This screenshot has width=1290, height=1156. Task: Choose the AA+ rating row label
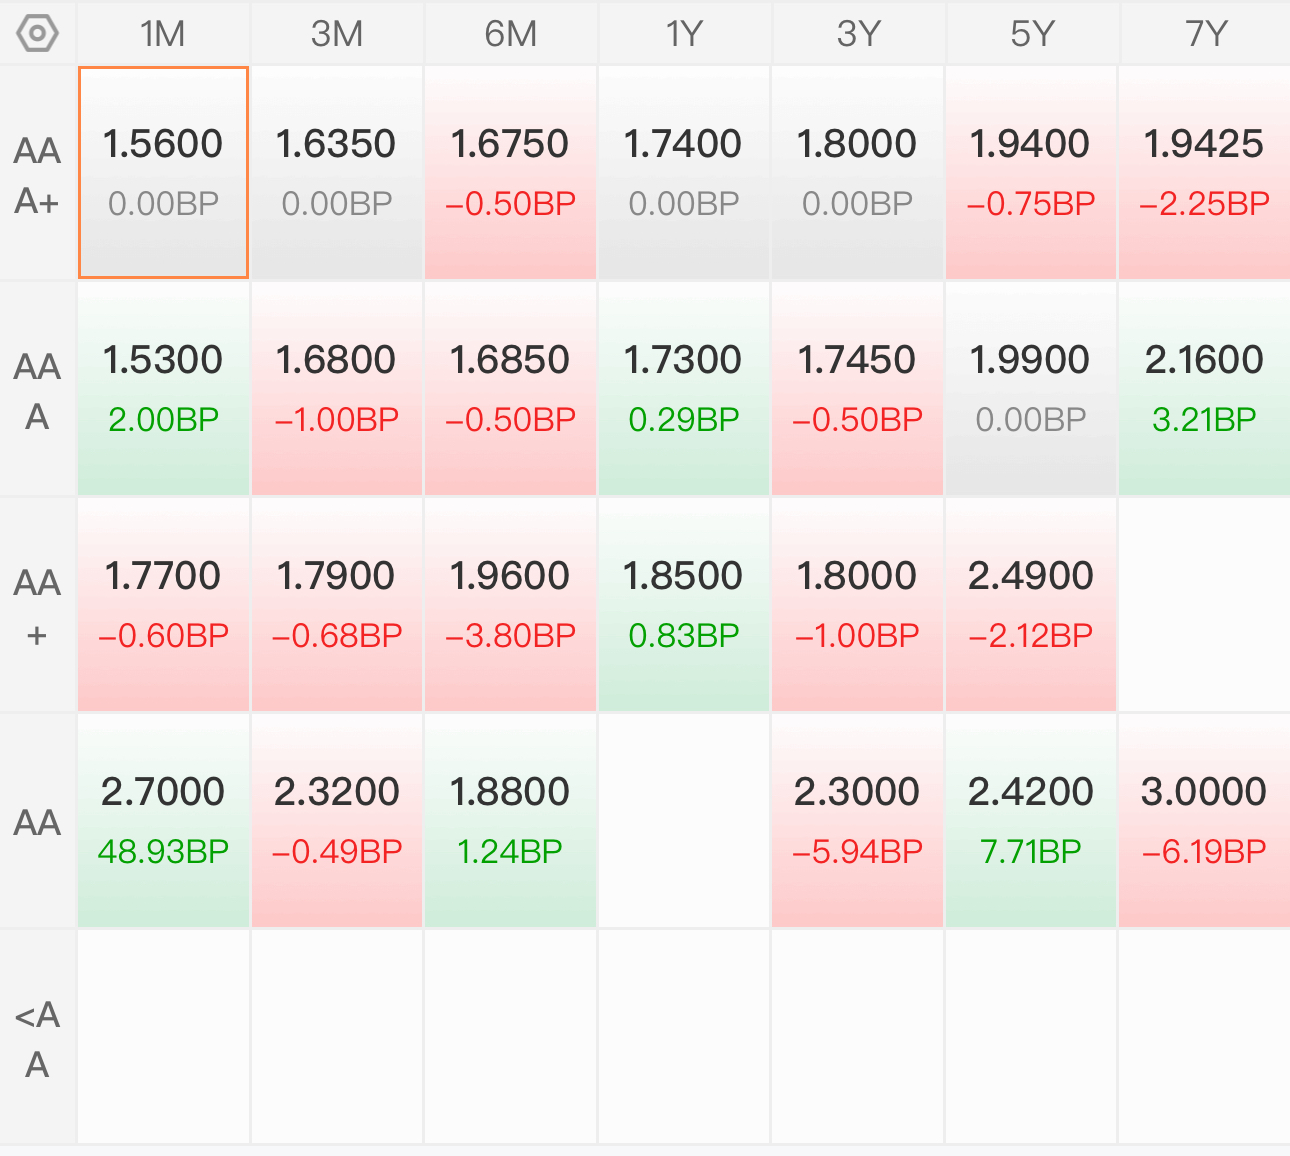[38, 606]
